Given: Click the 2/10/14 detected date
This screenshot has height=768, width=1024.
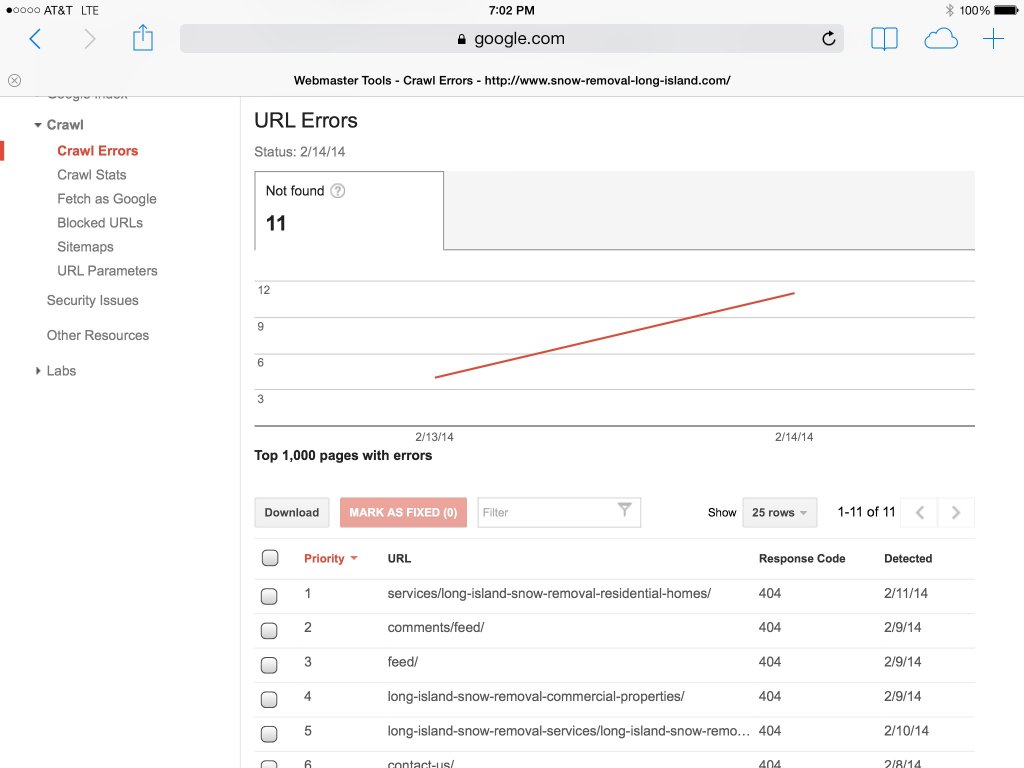Looking at the screenshot, I should point(906,731).
